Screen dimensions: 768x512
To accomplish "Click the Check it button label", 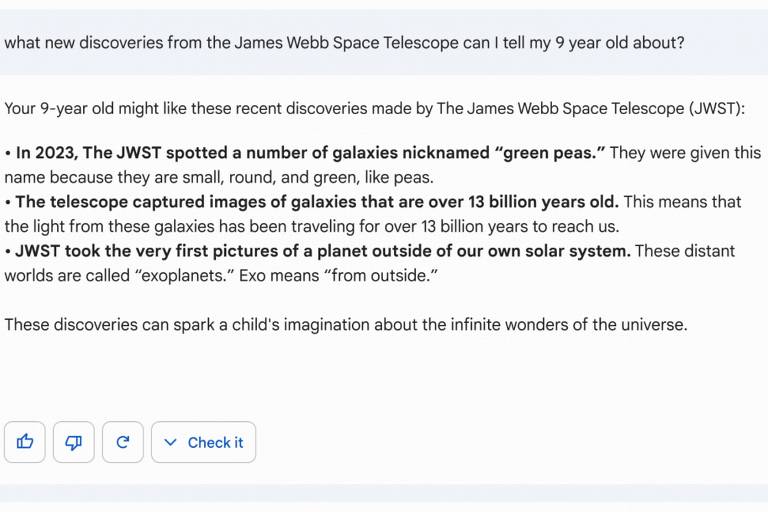I will pos(215,442).
